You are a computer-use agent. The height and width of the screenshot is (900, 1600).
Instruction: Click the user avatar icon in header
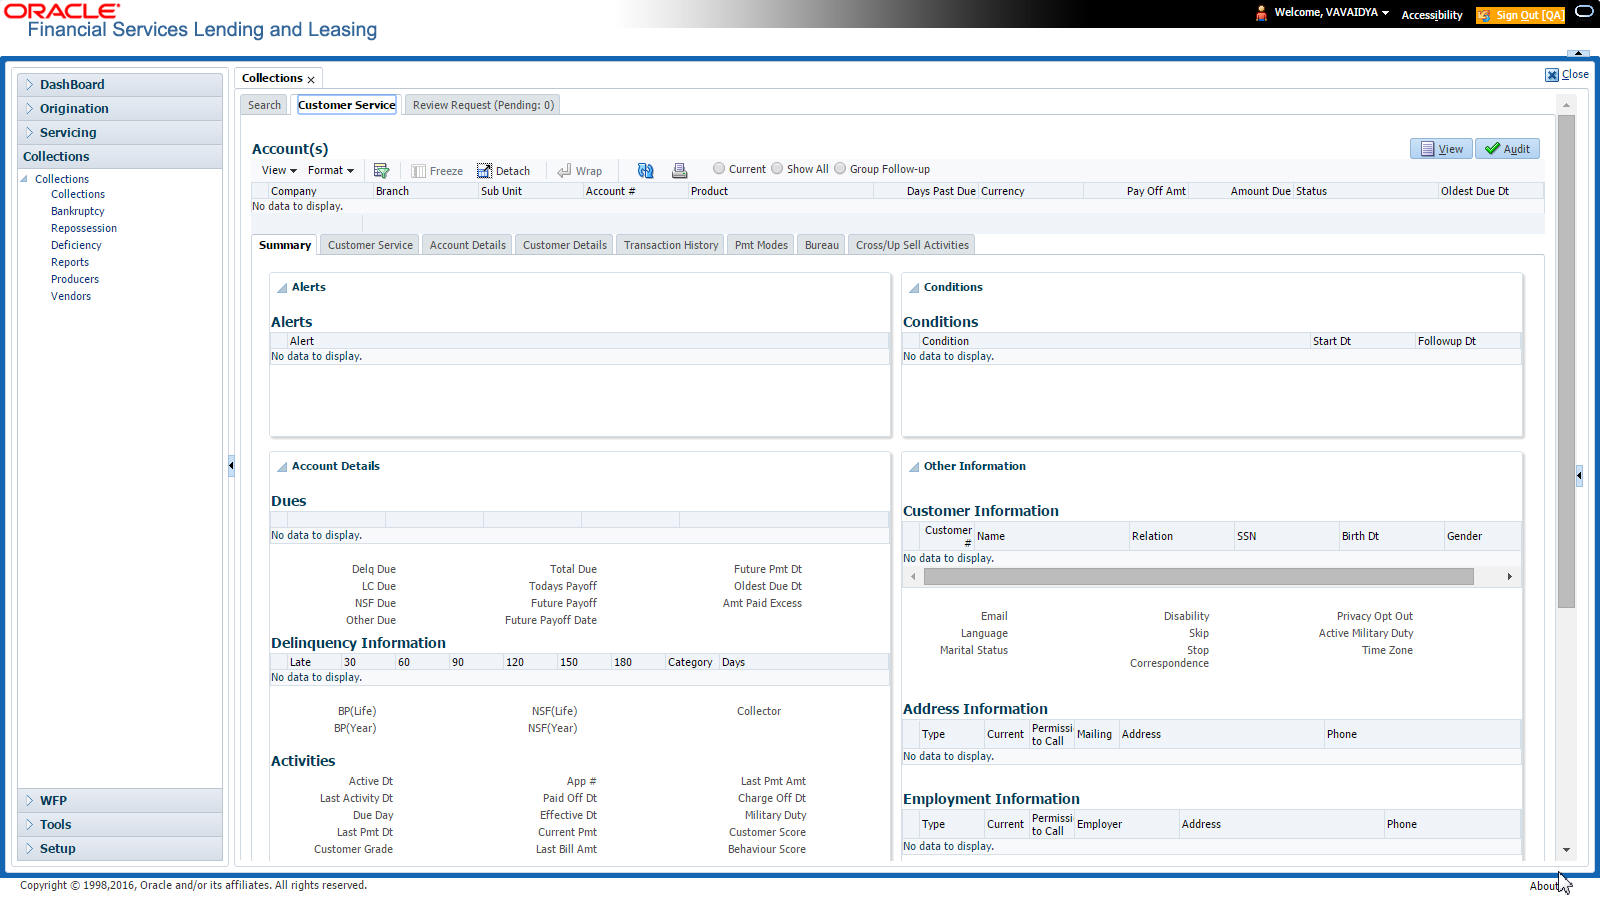(x=1261, y=13)
